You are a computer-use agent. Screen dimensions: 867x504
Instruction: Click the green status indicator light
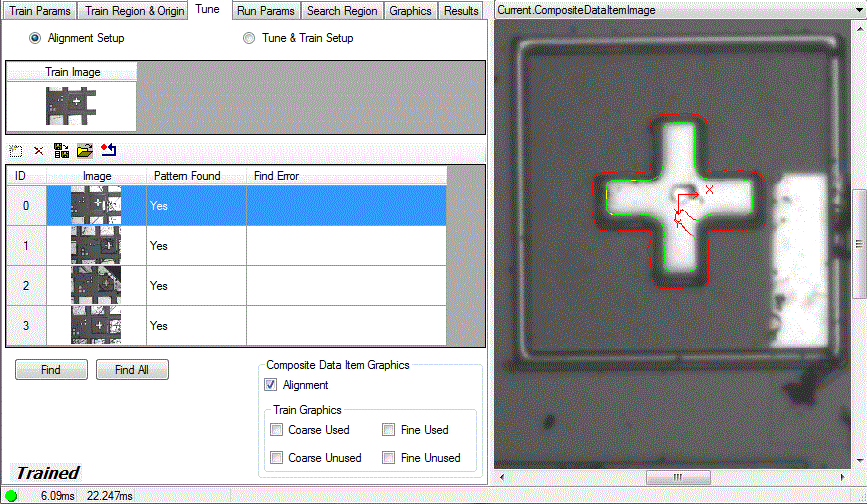(x=11, y=495)
